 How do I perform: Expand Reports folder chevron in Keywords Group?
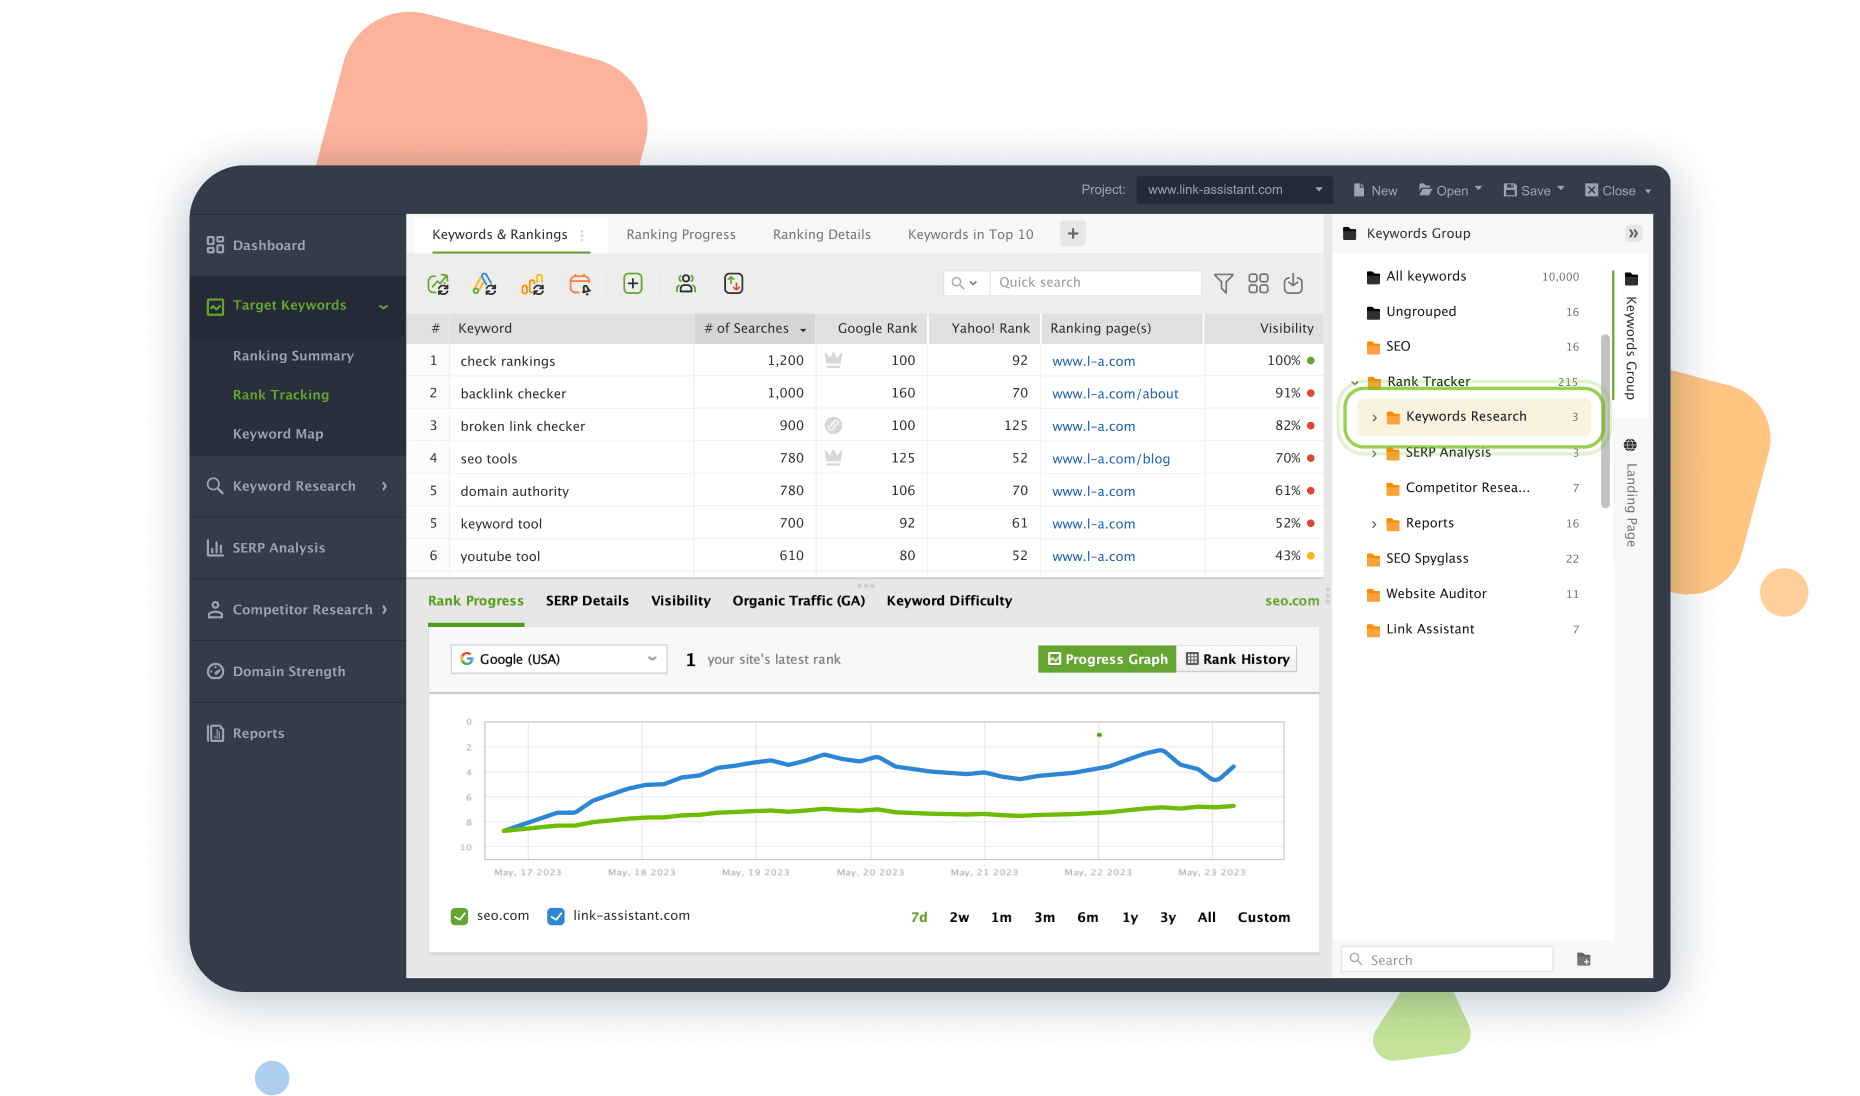(x=1374, y=524)
